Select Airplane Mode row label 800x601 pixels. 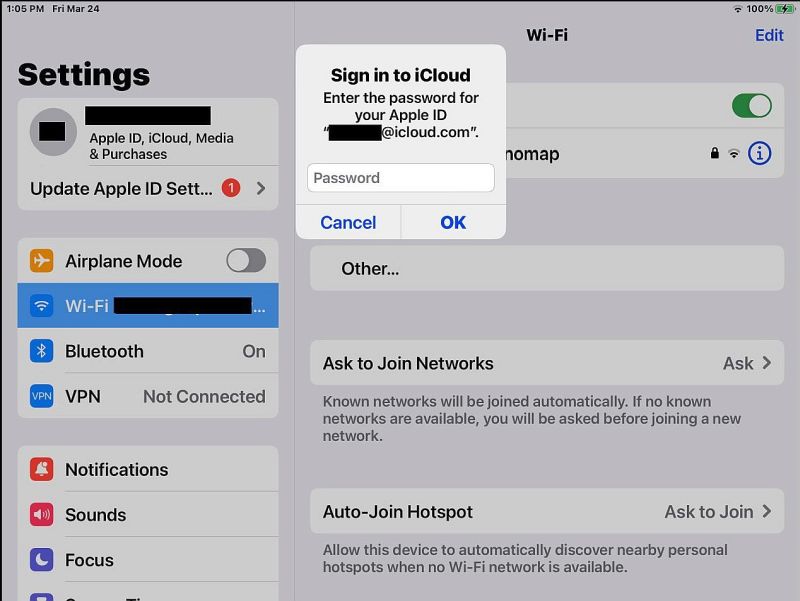tap(123, 261)
